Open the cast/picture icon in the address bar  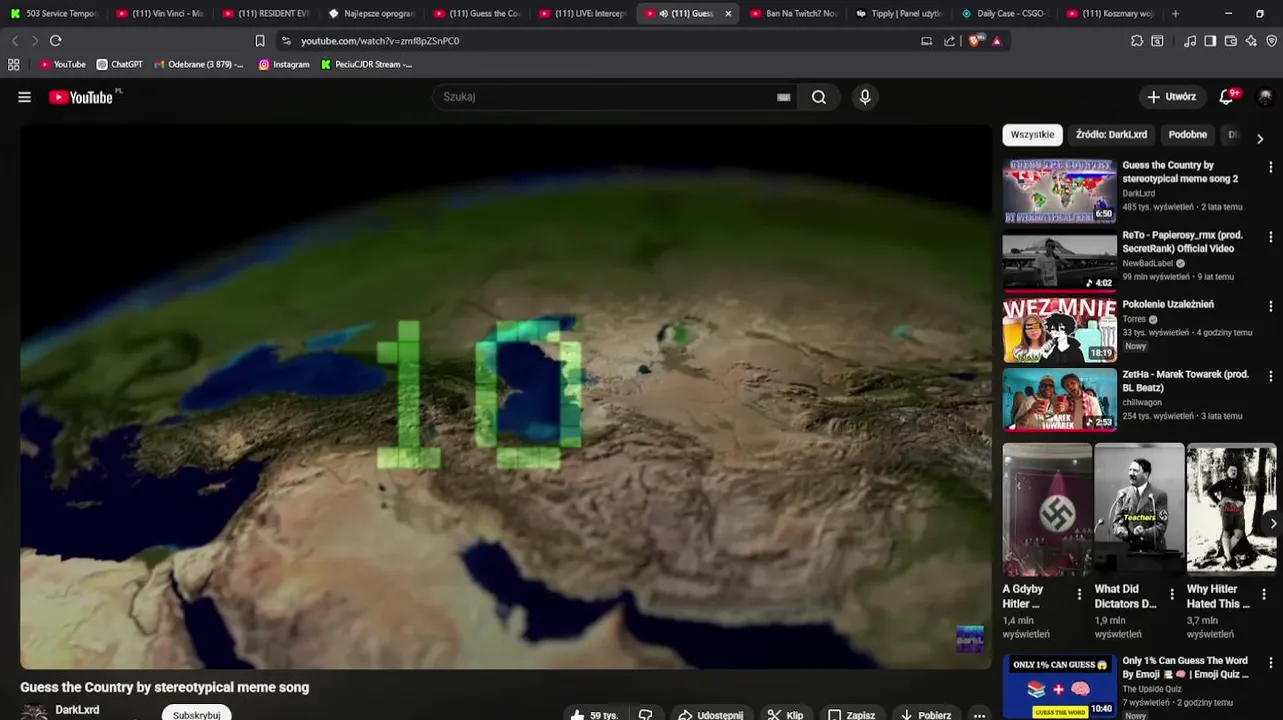coord(926,41)
